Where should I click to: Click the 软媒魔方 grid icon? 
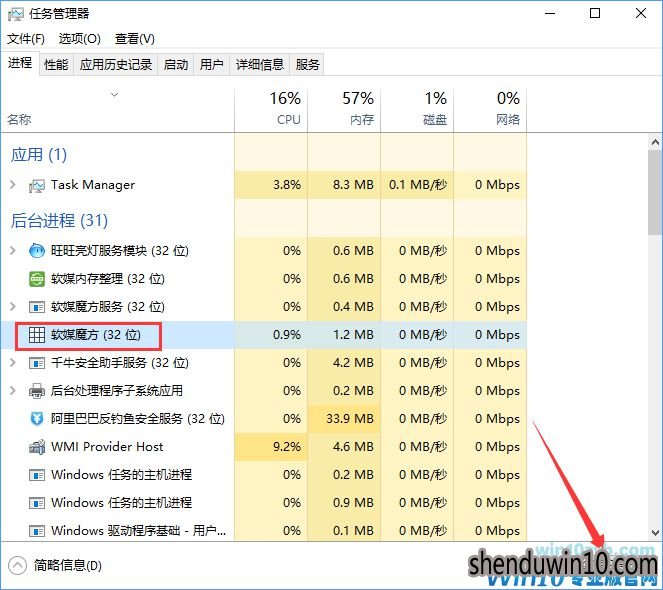point(37,335)
